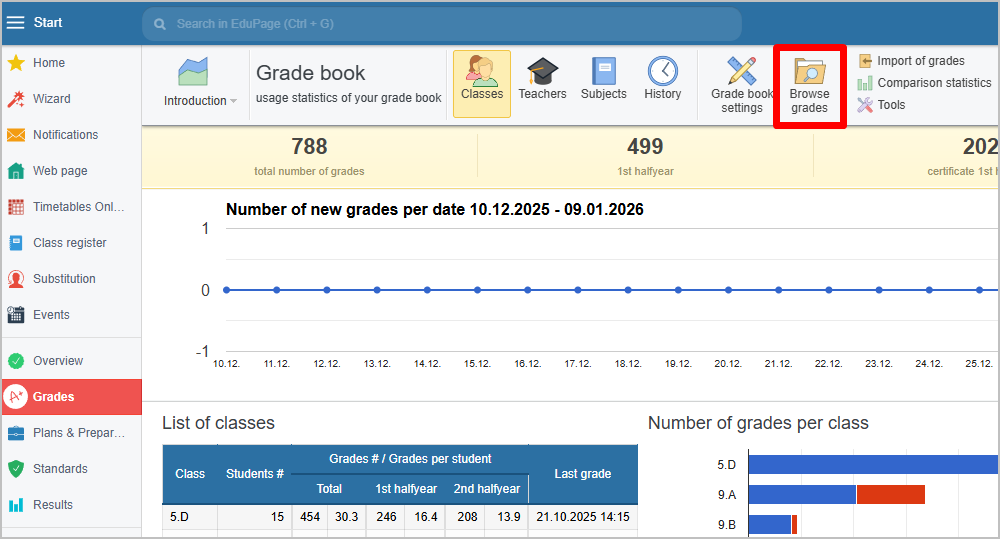This screenshot has height=539, width=1000.
Task: Click the Import of grades link
Action: coord(919,61)
